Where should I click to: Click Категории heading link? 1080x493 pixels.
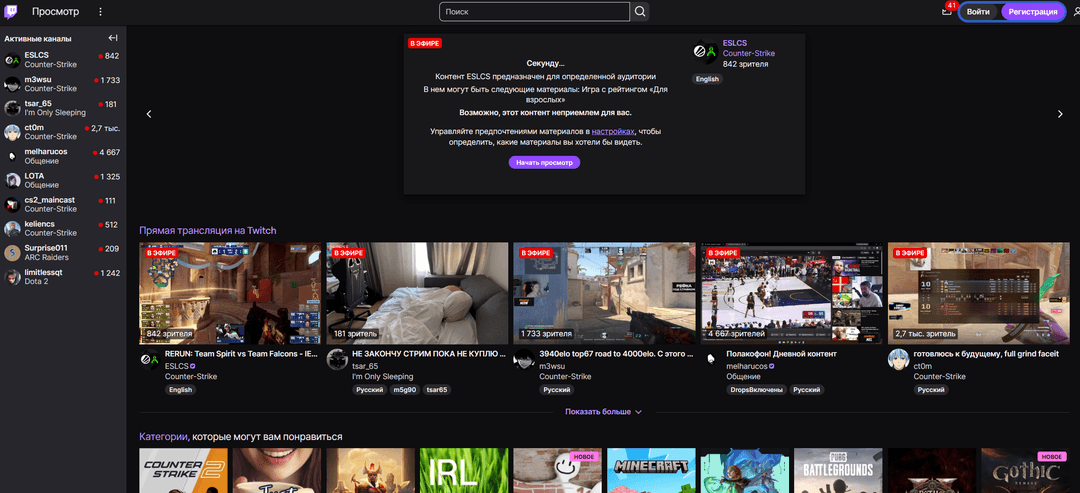coord(163,437)
